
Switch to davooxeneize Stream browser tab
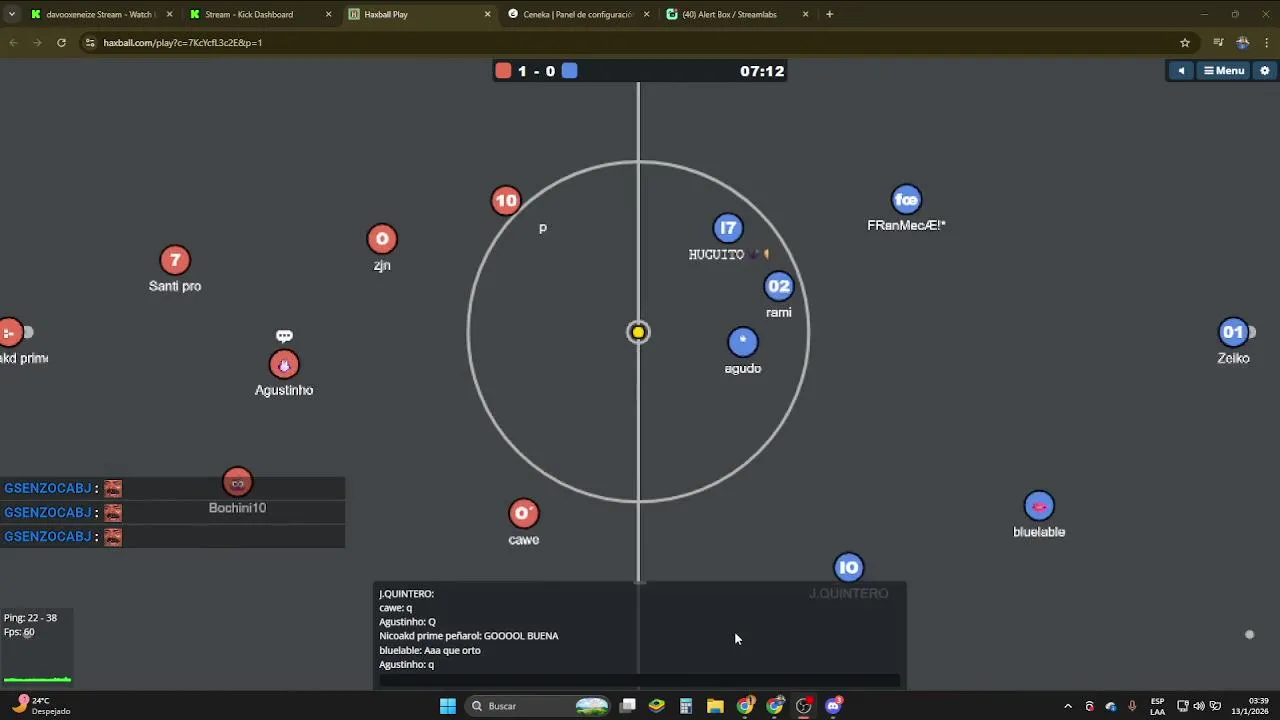coord(100,14)
